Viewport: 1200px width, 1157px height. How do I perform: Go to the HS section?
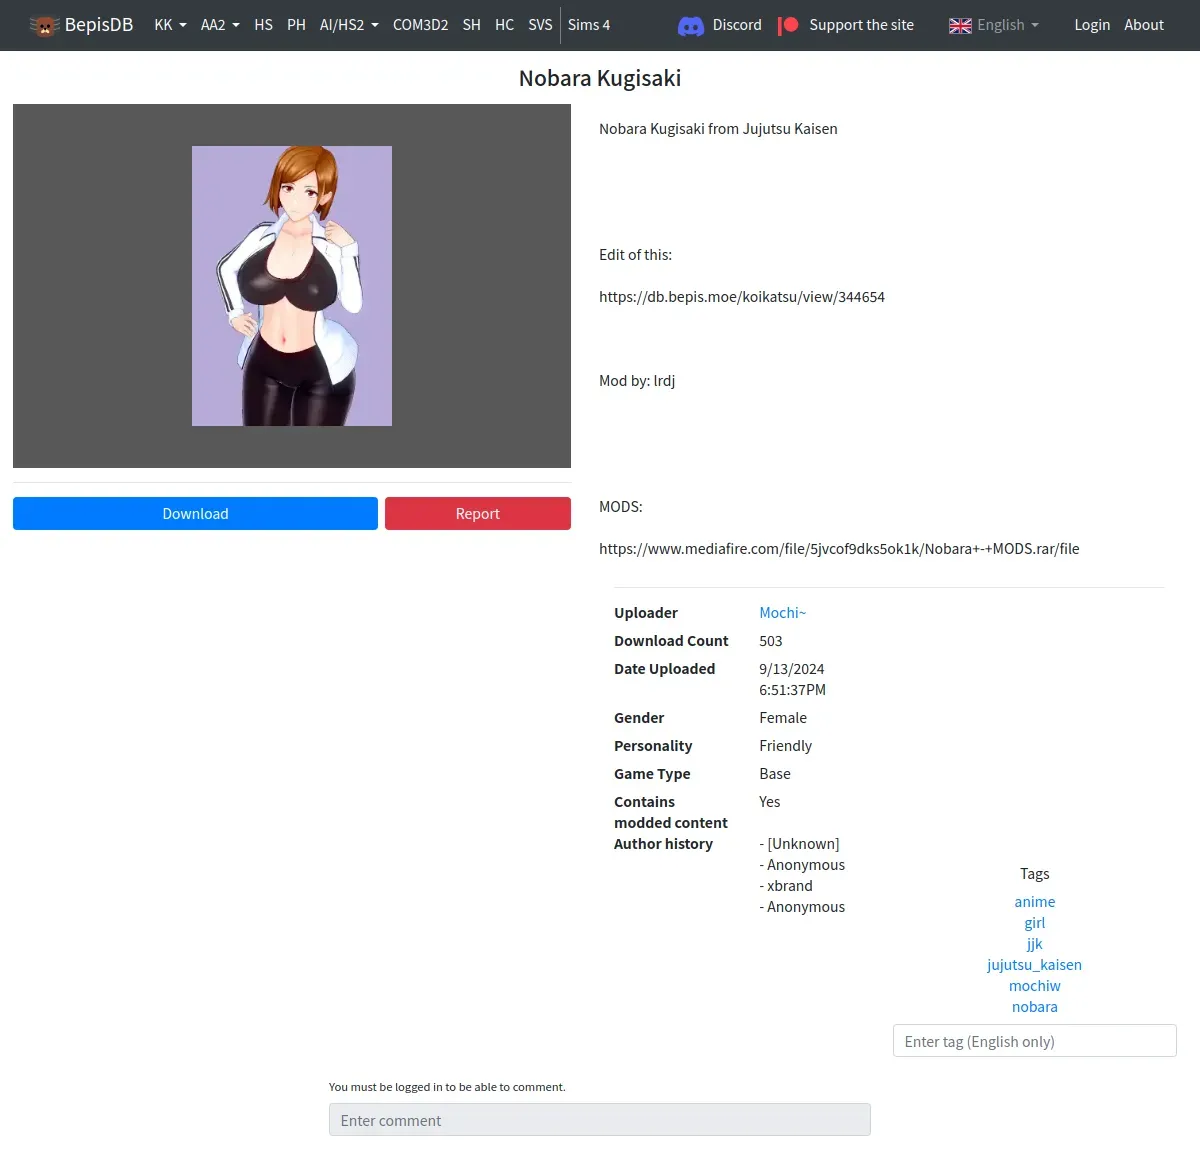coord(264,25)
